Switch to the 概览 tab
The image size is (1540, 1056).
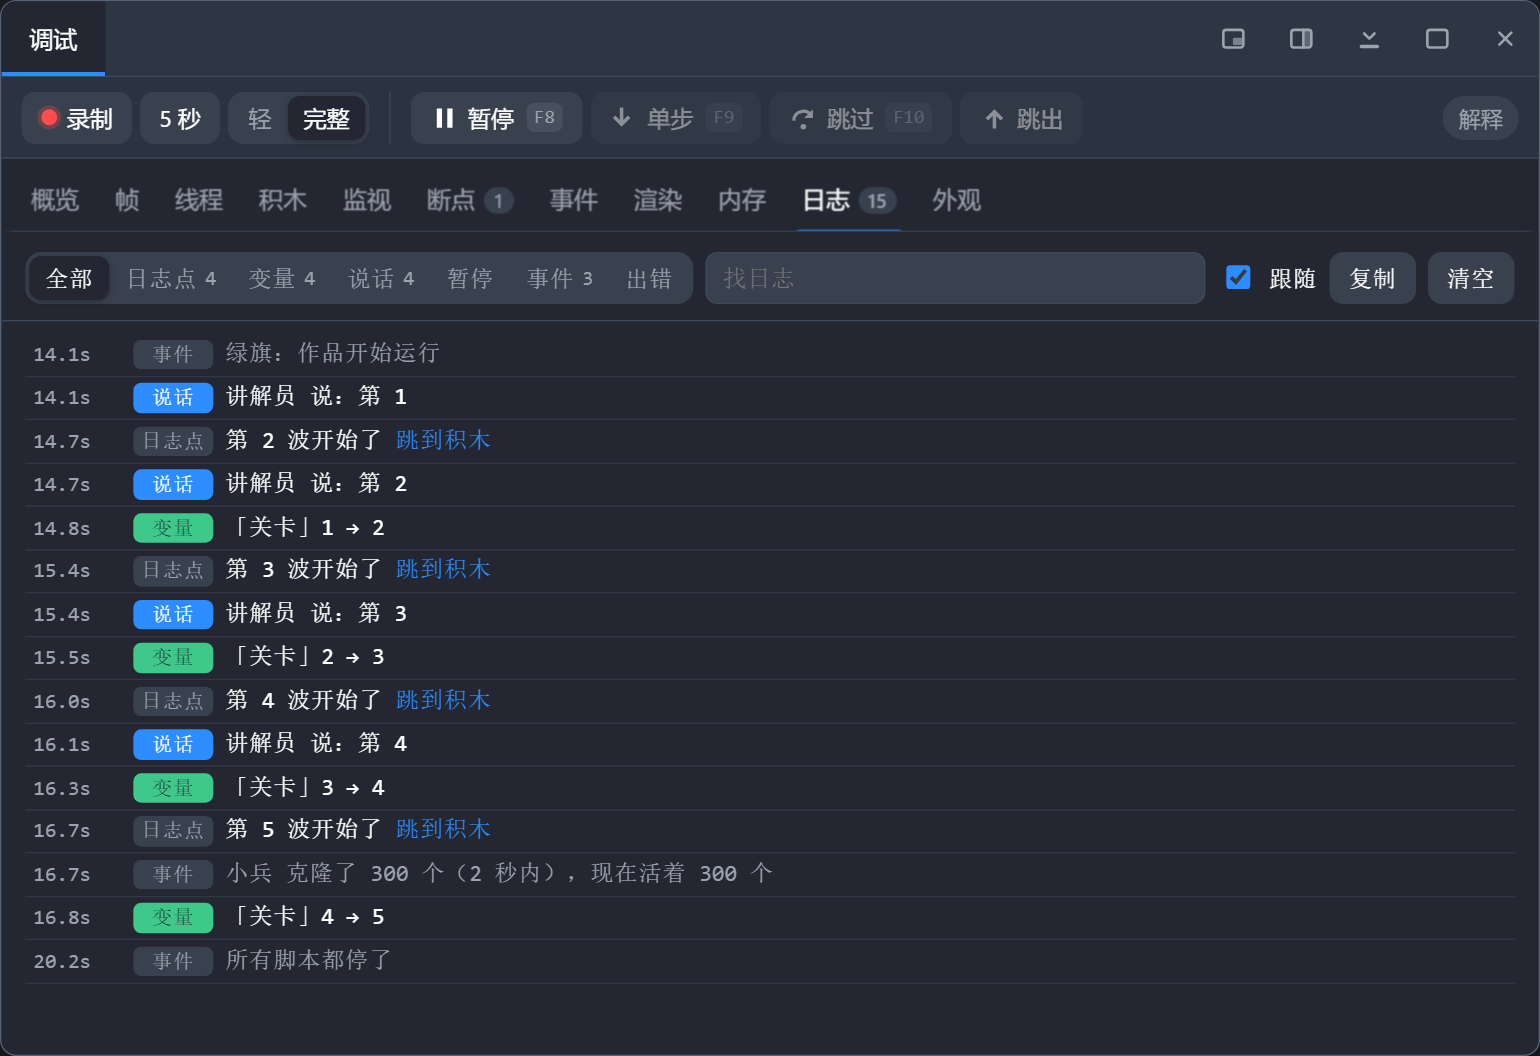pyautogui.click(x=55, y=200)
